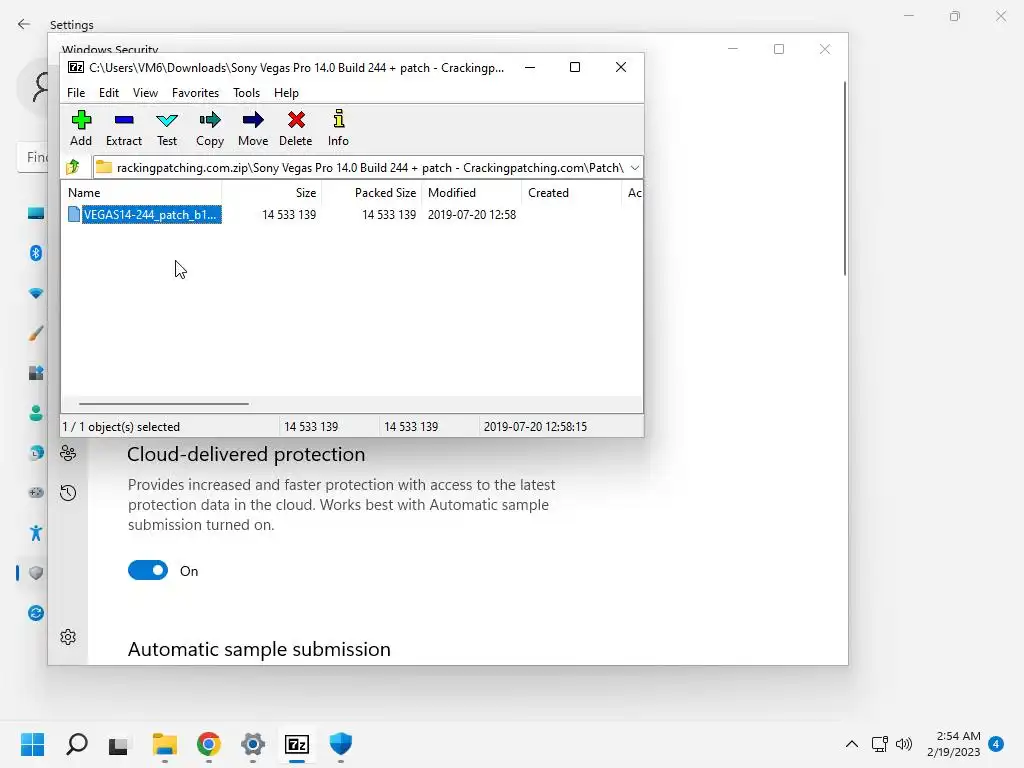Screen dimensions: 1024x768
Task: Open Gaming icon in Settings sidebar
Action: [36, 492]
